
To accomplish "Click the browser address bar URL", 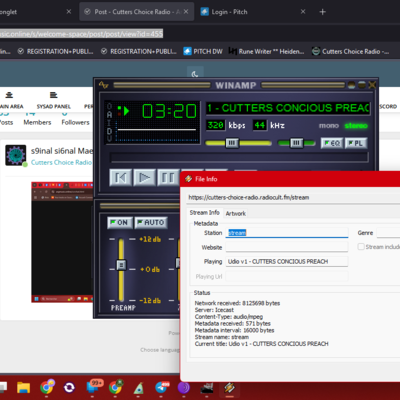I will pos(81,34).
